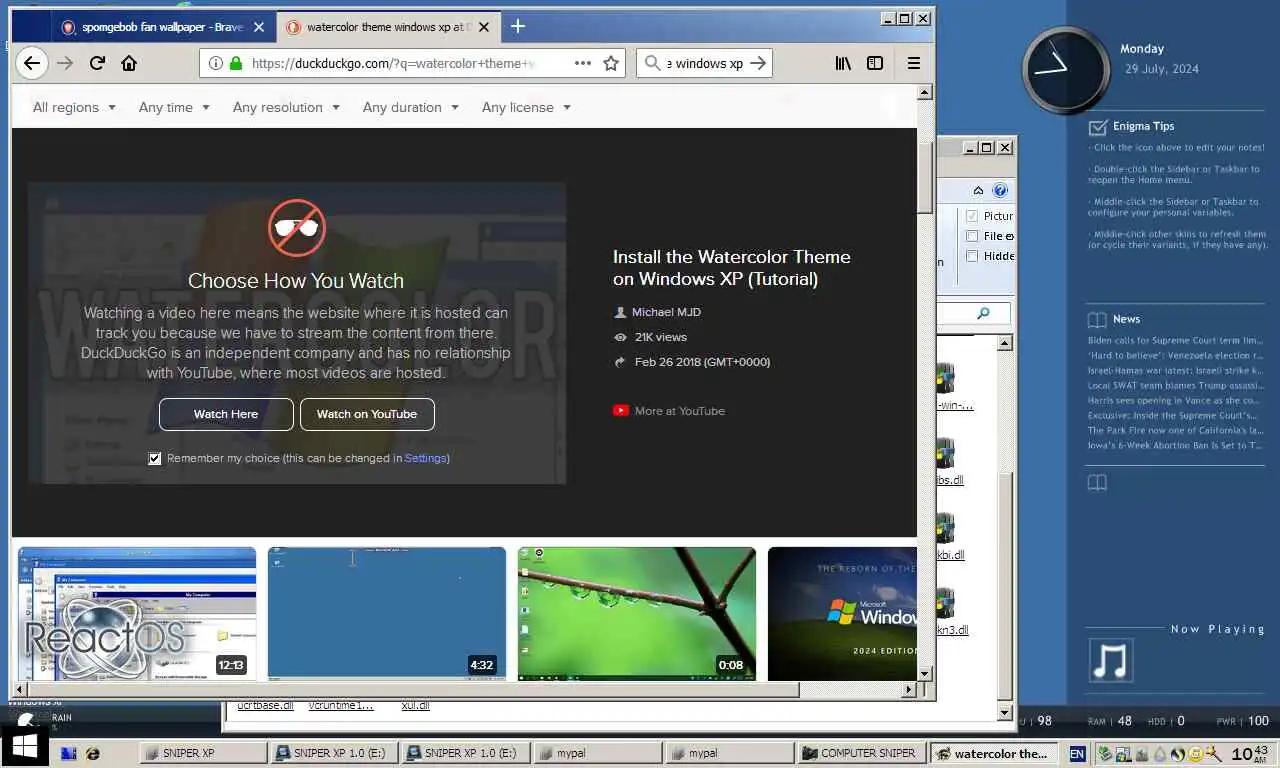Click the EN language indicator in the tray
The width and height of the screenshot is (1280, 768).
1077,754
